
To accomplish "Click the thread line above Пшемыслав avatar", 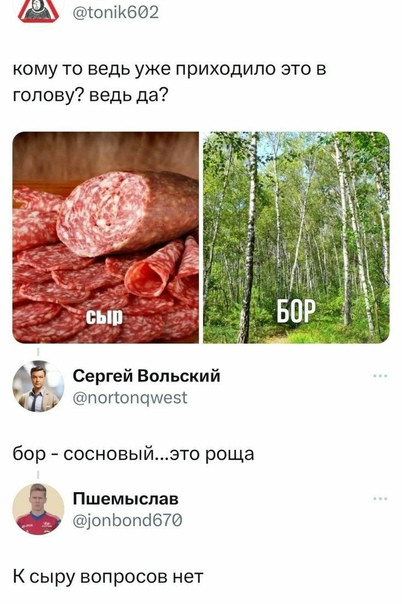I will 38,475.
